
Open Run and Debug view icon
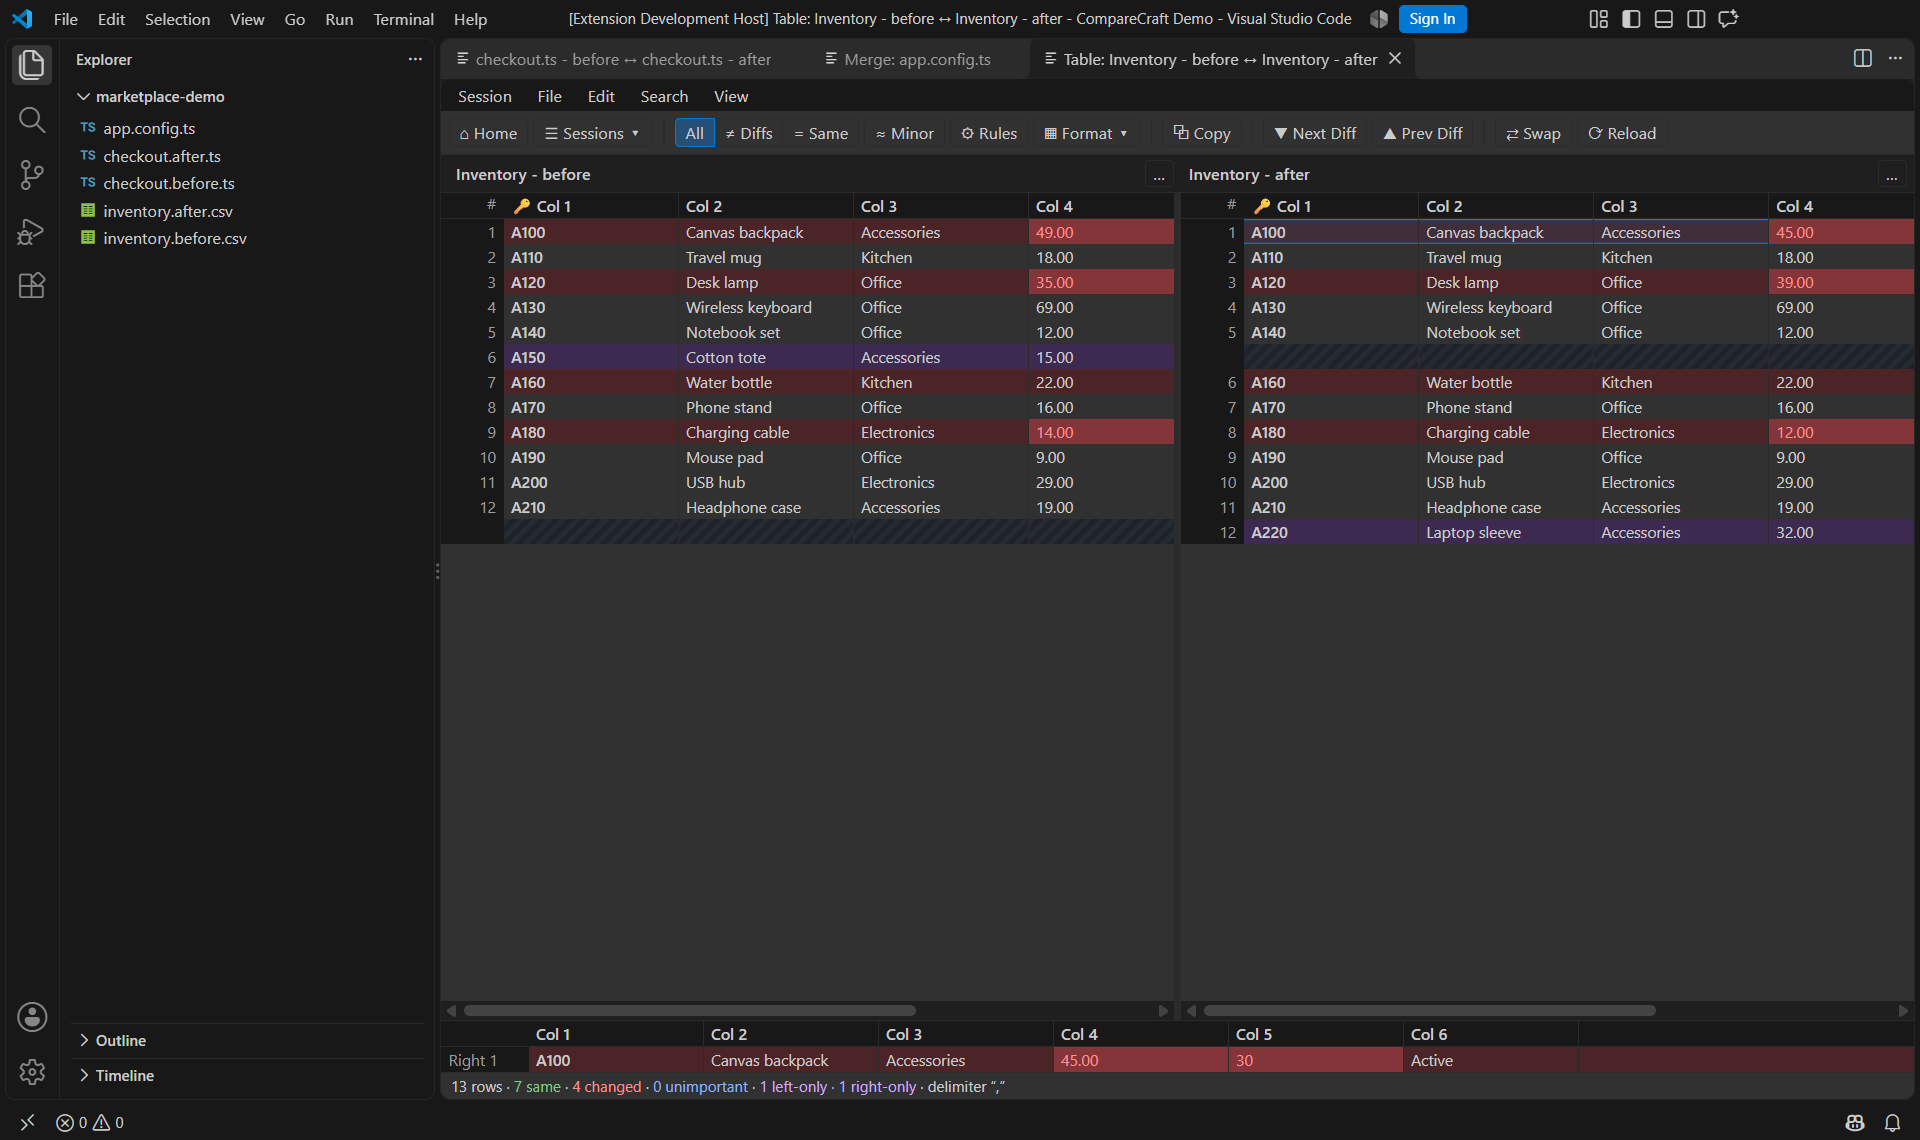click(32, 231)
